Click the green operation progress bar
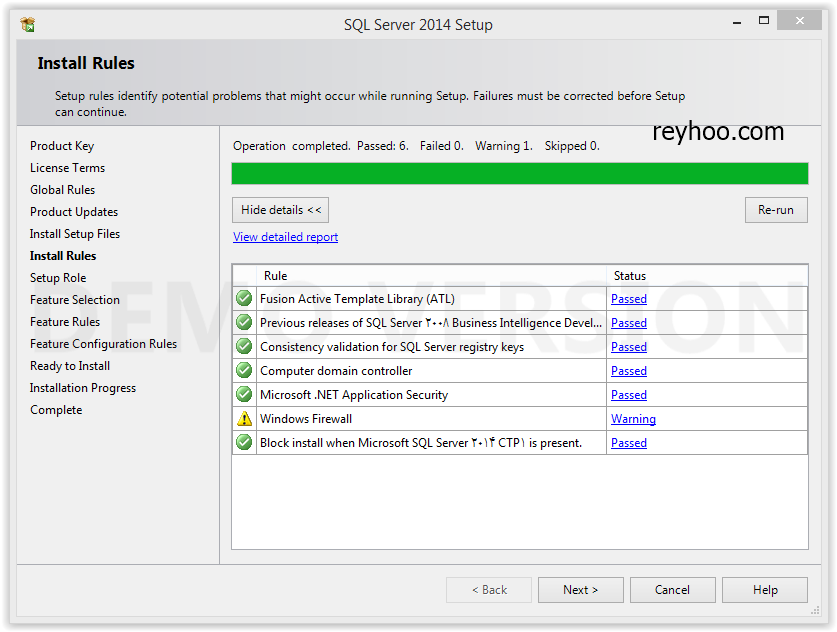The width and height of the screenshot is (837, 632). click(x=520, y=173)
